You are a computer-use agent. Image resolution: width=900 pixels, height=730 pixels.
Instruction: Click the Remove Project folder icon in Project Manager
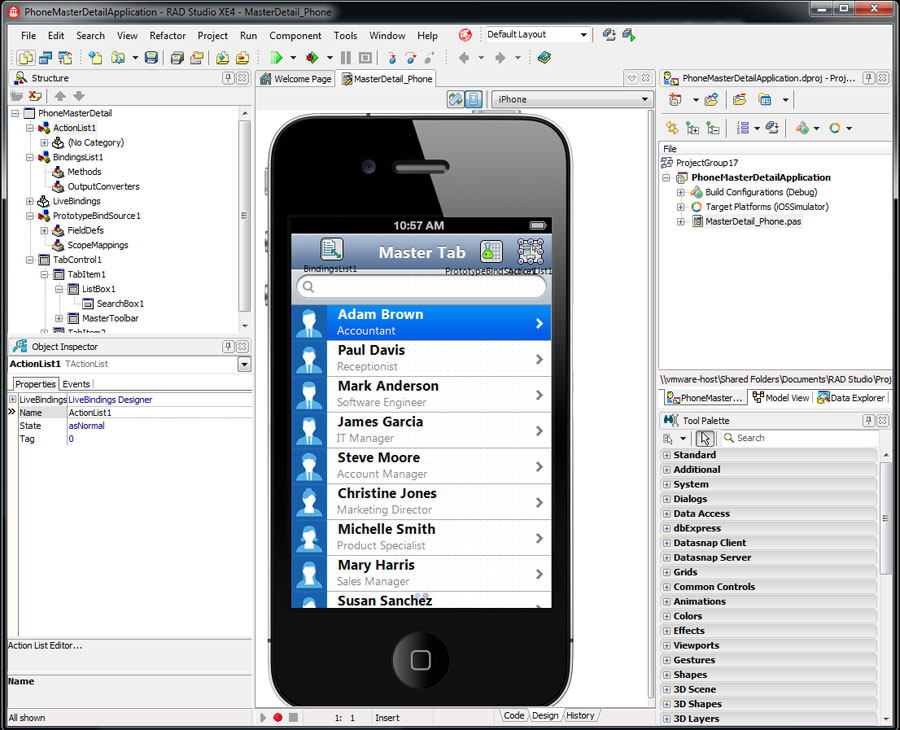(x=739, y=100)
